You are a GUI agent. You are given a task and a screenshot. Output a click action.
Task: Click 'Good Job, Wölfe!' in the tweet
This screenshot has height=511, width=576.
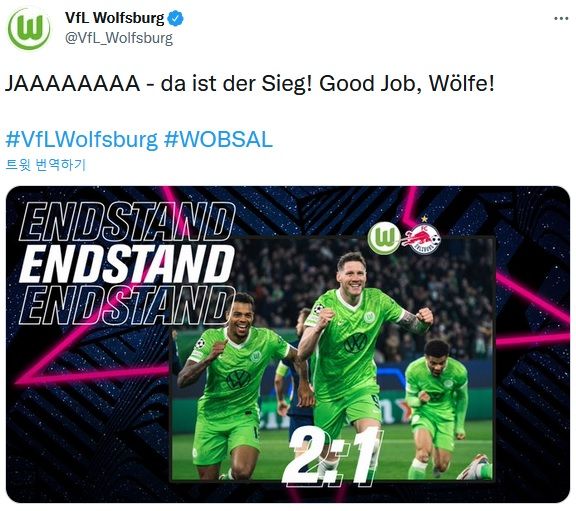[407, 83]
